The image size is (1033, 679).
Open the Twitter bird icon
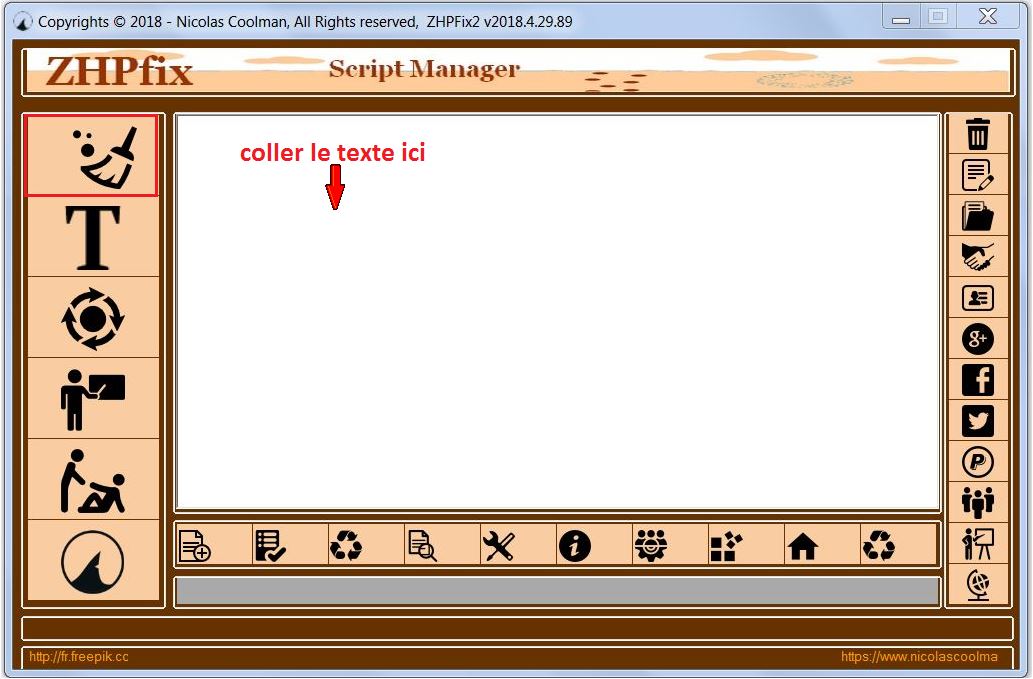point(978,421)
